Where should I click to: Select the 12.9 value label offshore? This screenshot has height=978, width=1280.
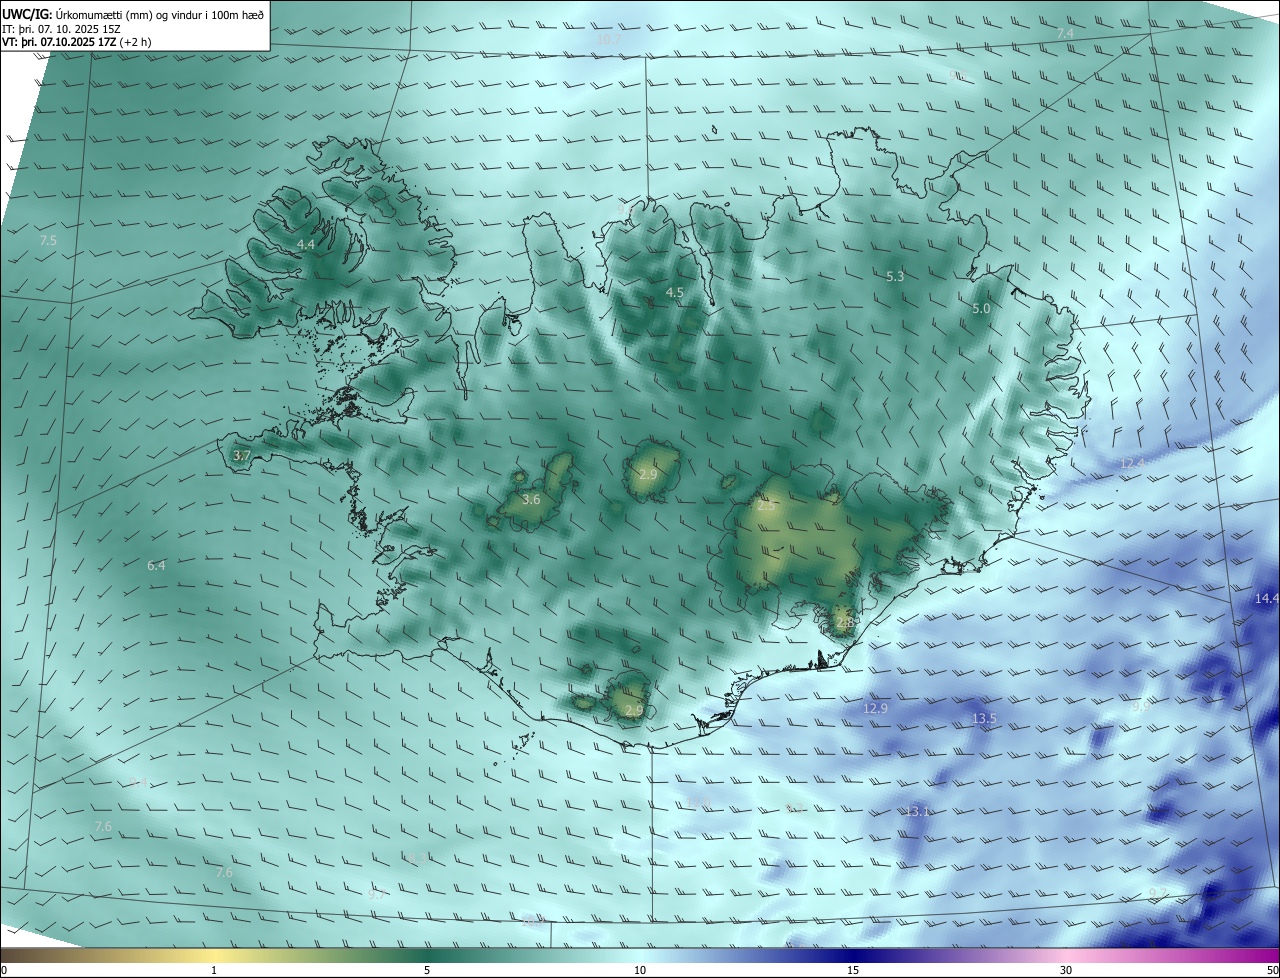tap(875, 709)
